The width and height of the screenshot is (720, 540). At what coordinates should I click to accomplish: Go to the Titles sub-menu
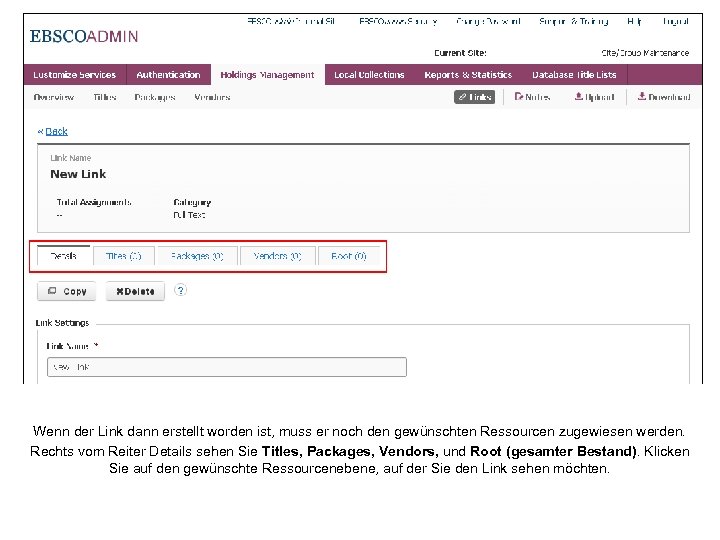tap(105, 97)
